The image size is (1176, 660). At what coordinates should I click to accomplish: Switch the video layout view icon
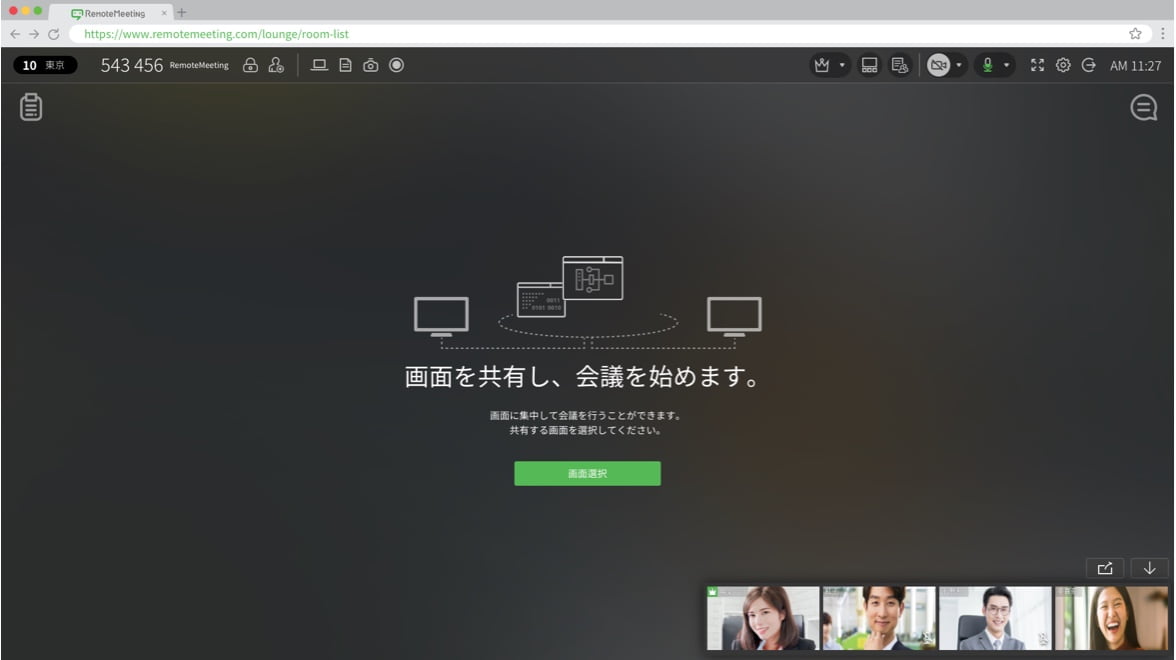(869, 65)
